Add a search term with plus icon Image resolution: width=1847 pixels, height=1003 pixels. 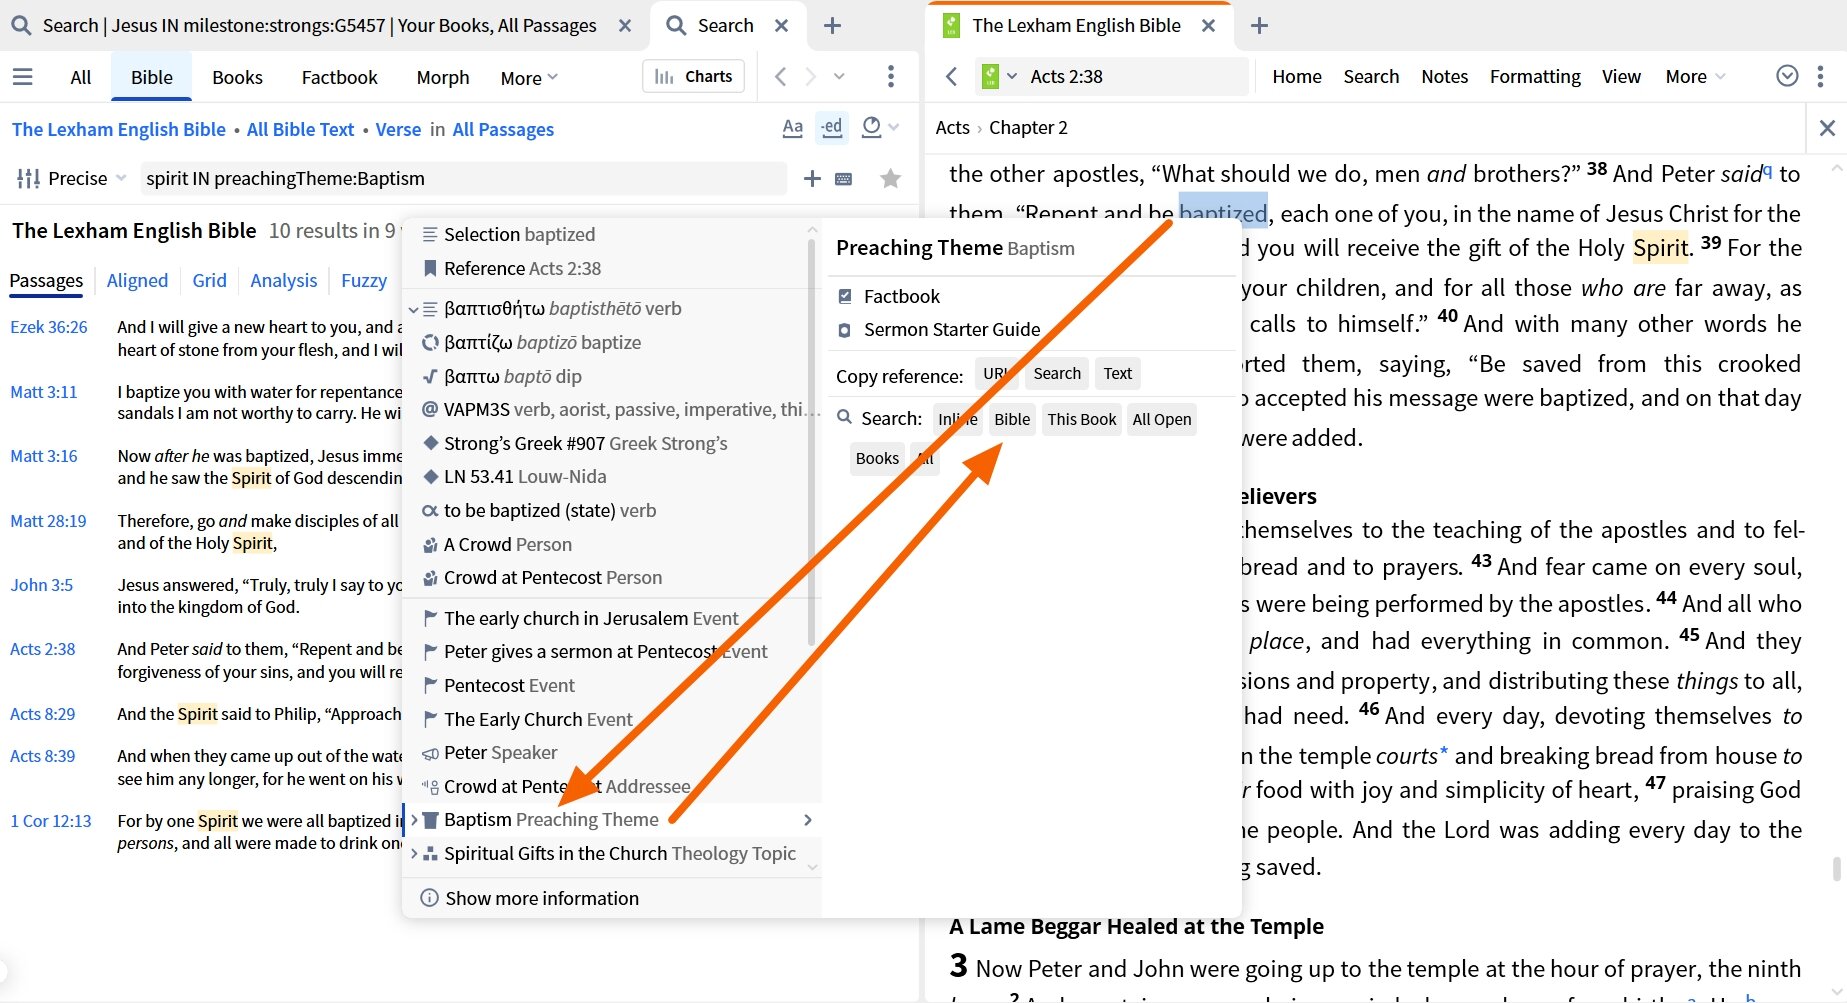[812, 178]
